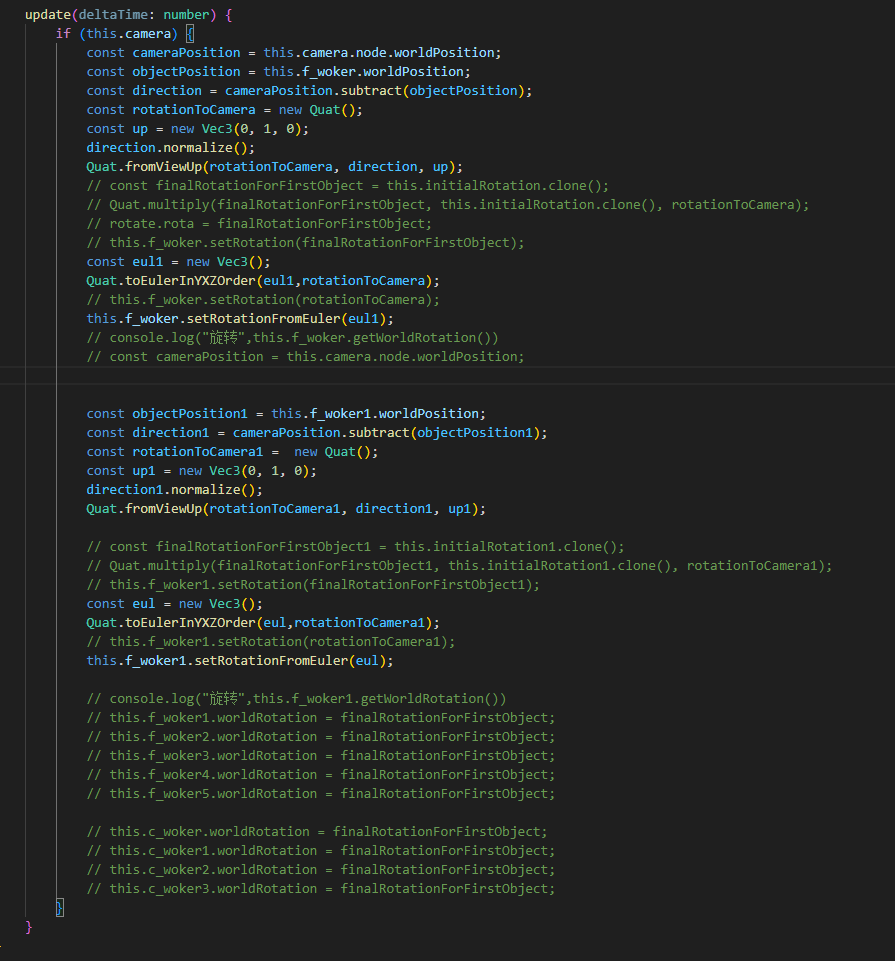This screenshot has height=961, width=895.
Task: Click 'this.f_woker.setRotationFromEuler(eul1)' line
Action: click(240, 319)
